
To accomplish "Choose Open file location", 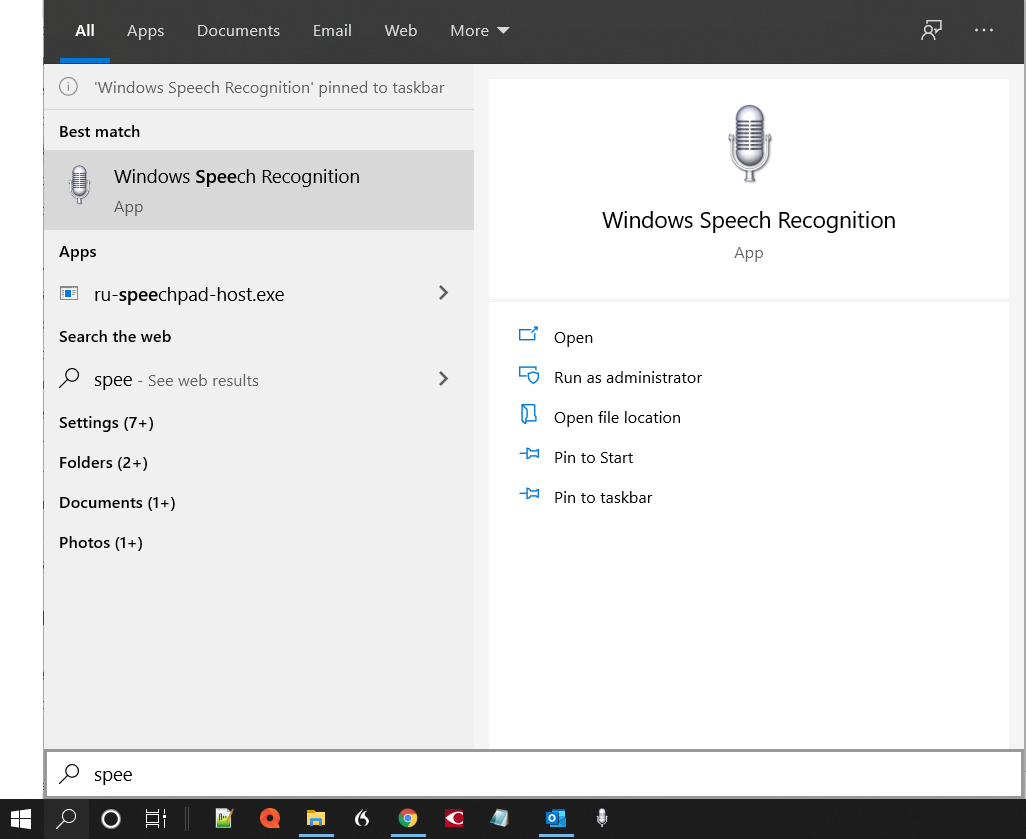I will (617, 418).
